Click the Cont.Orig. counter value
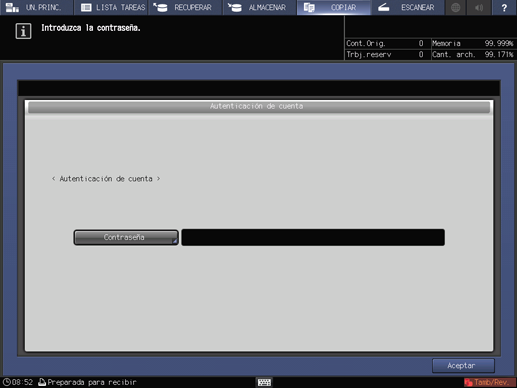This screenshot has width=517, height=388. [421, 43]
